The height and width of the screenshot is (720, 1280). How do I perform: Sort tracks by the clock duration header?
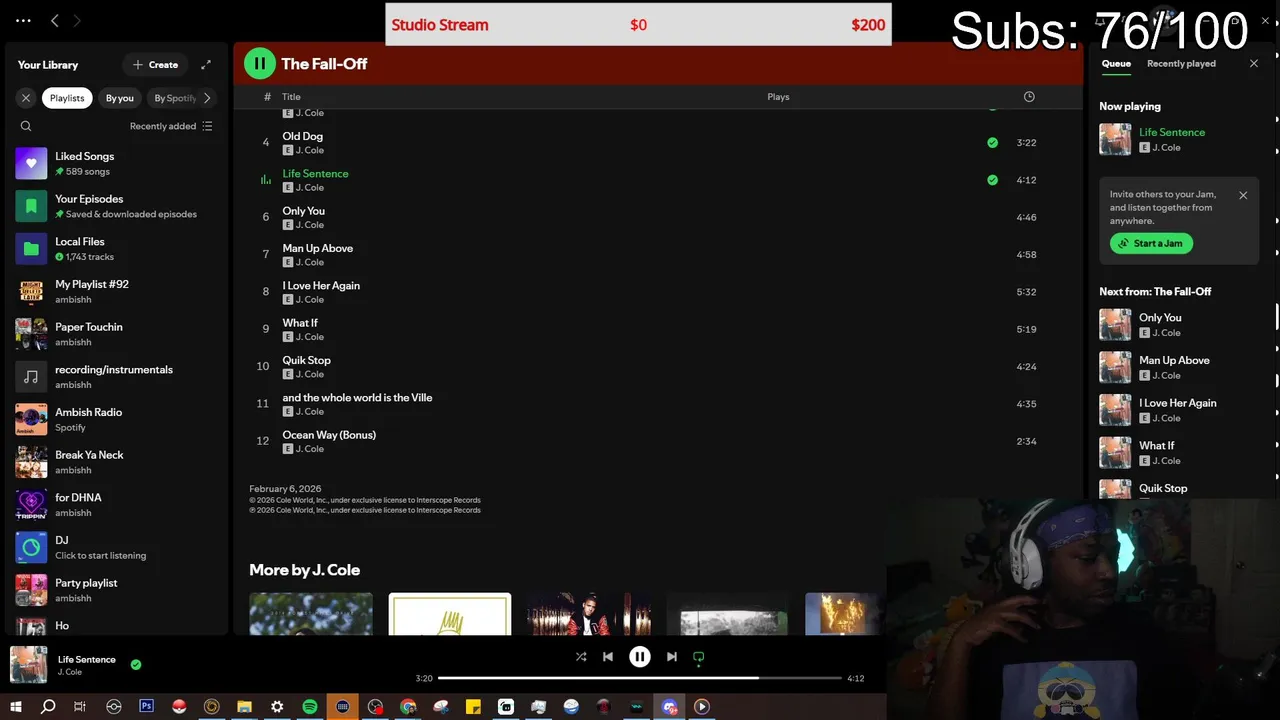[1029, 97]
